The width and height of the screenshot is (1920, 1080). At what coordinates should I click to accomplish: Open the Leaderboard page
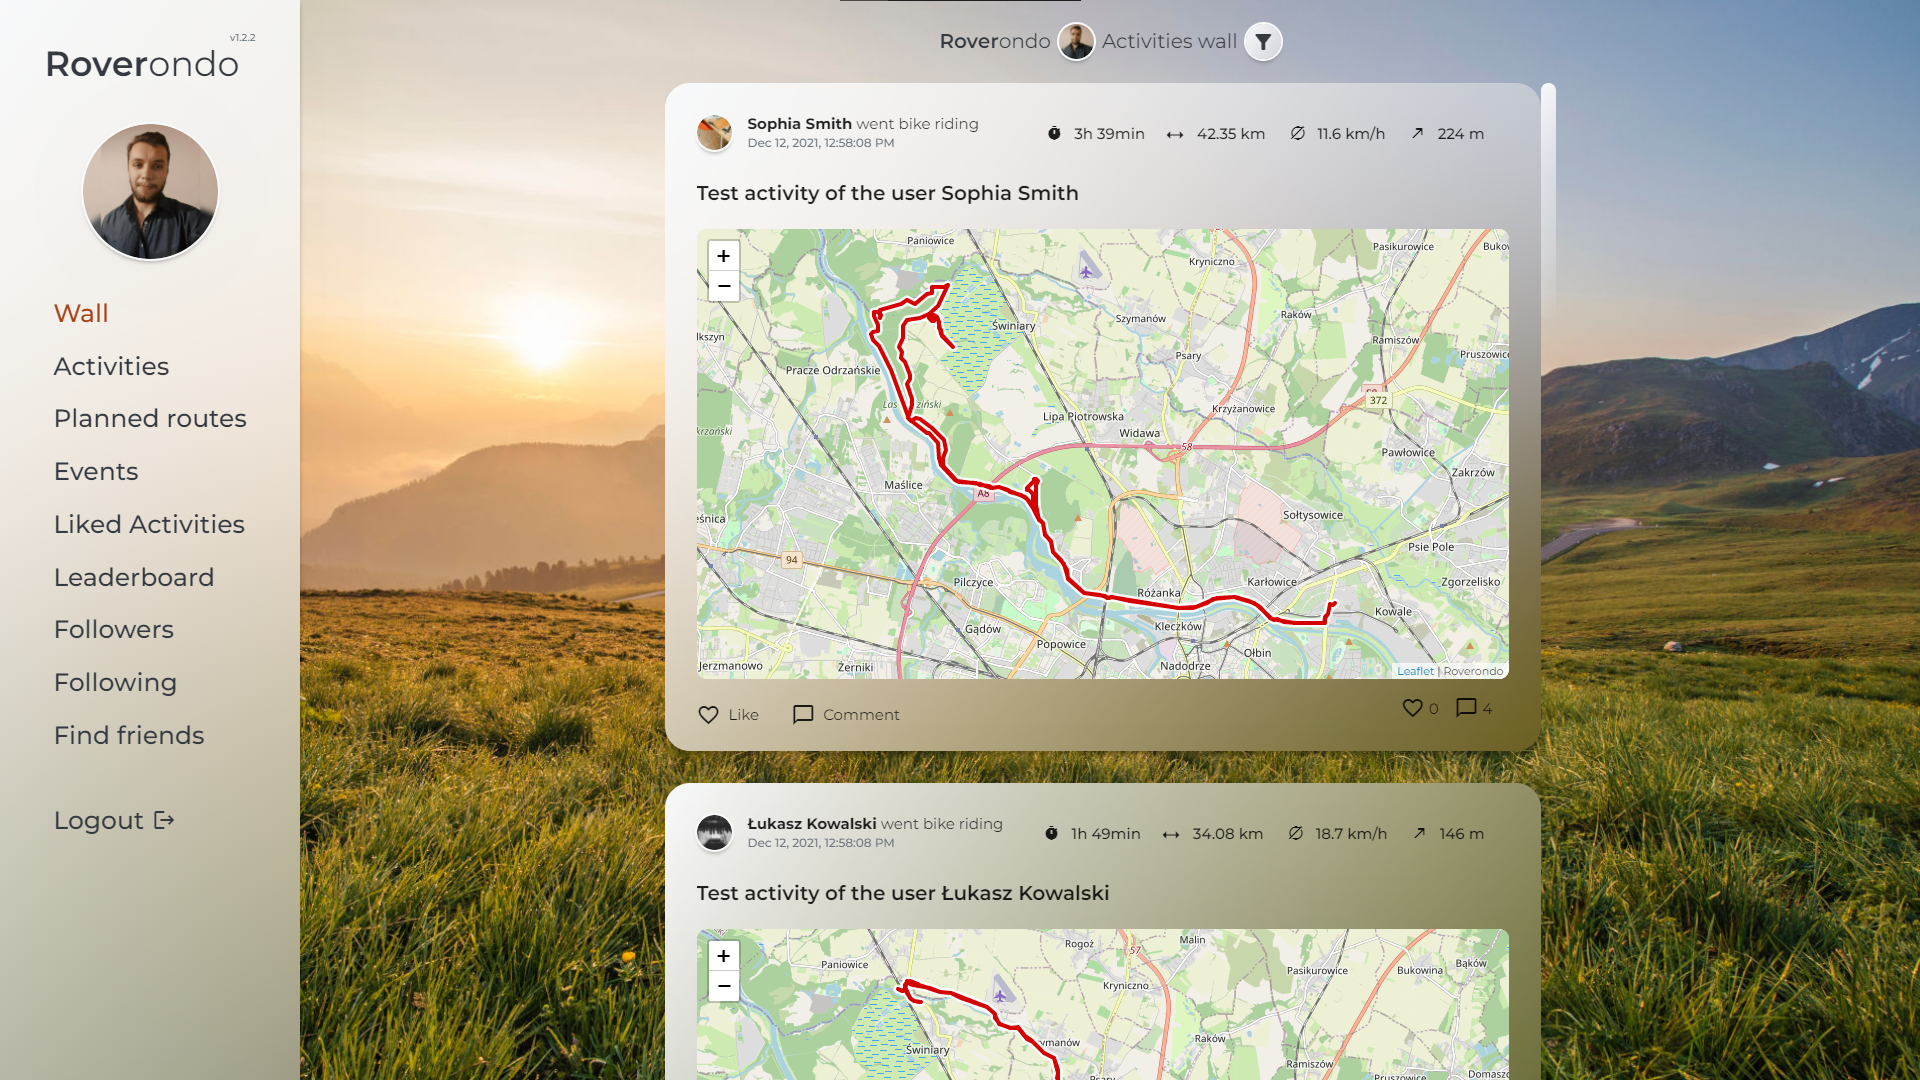pyautogui.click(x=134, y=578)
